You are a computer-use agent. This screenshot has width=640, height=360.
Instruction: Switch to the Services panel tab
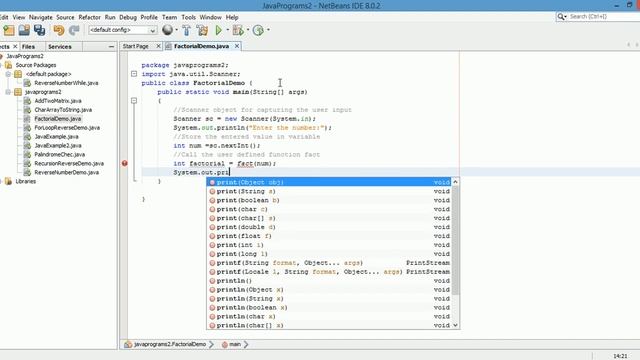click(x=60, y=47)
